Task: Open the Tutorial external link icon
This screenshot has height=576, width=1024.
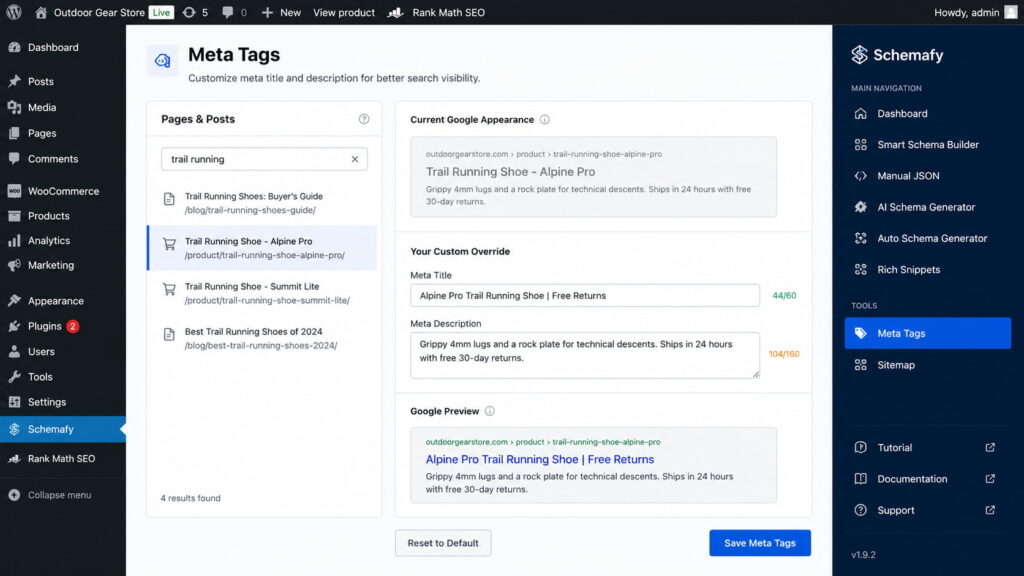Action: [990, 447]
